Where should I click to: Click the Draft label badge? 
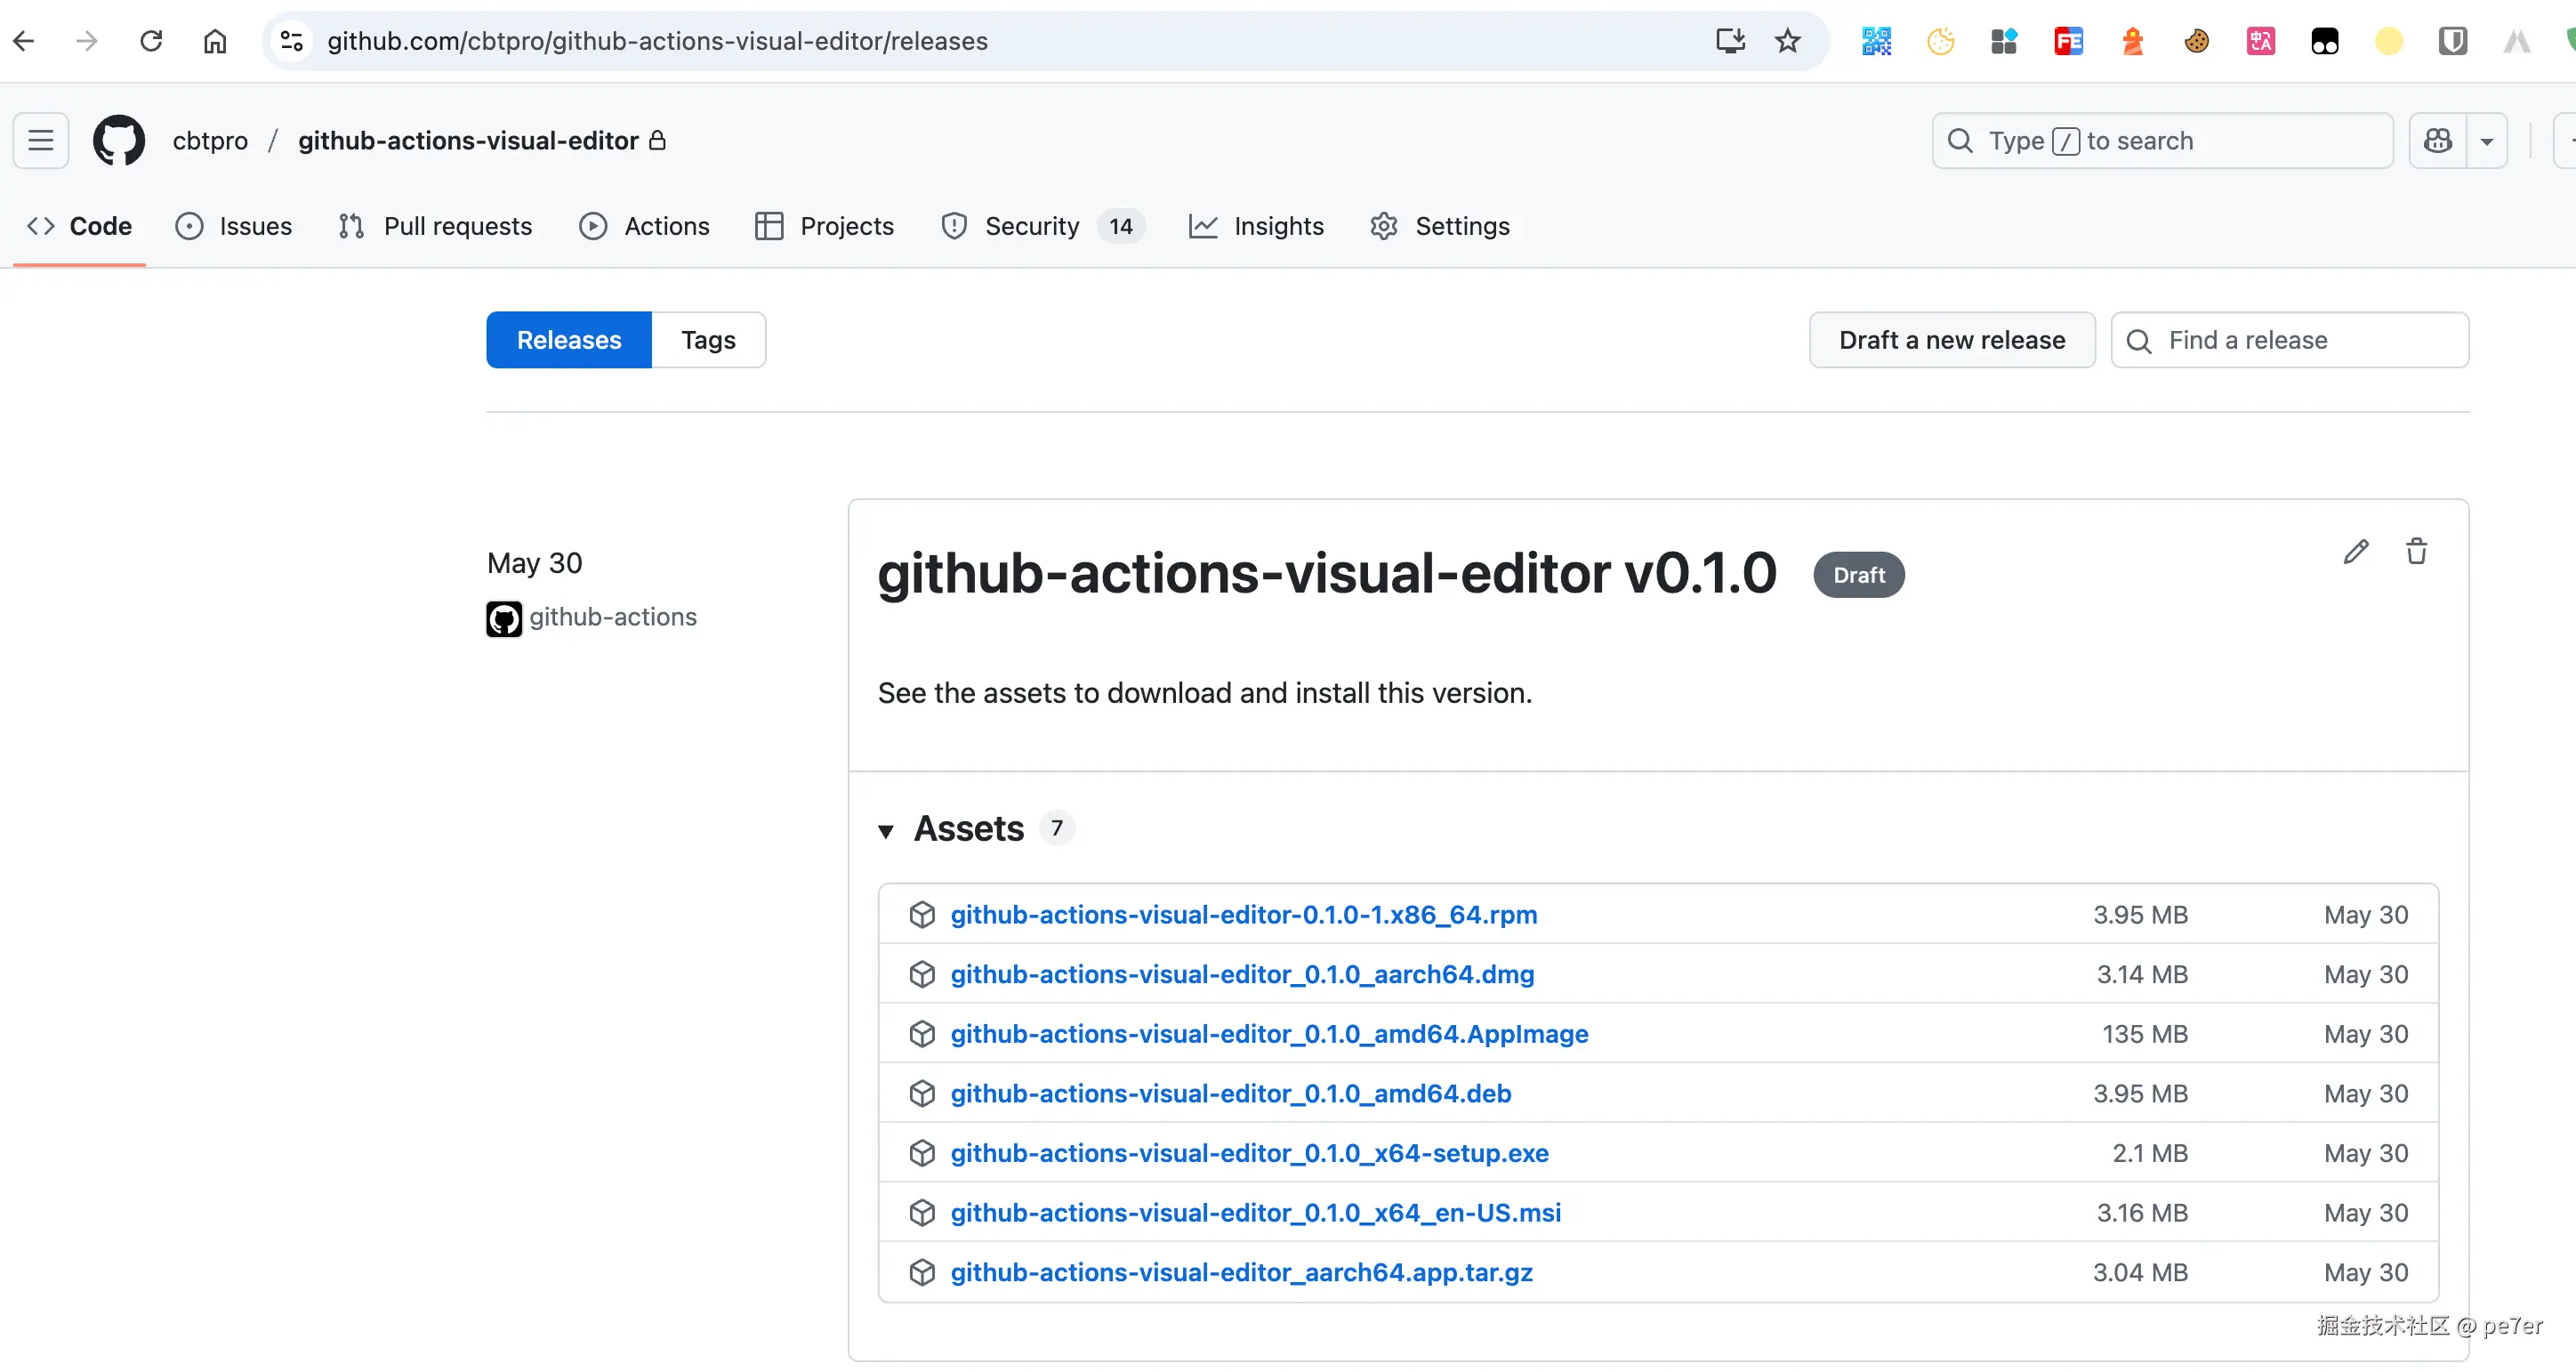click(x=1859, y=575)
